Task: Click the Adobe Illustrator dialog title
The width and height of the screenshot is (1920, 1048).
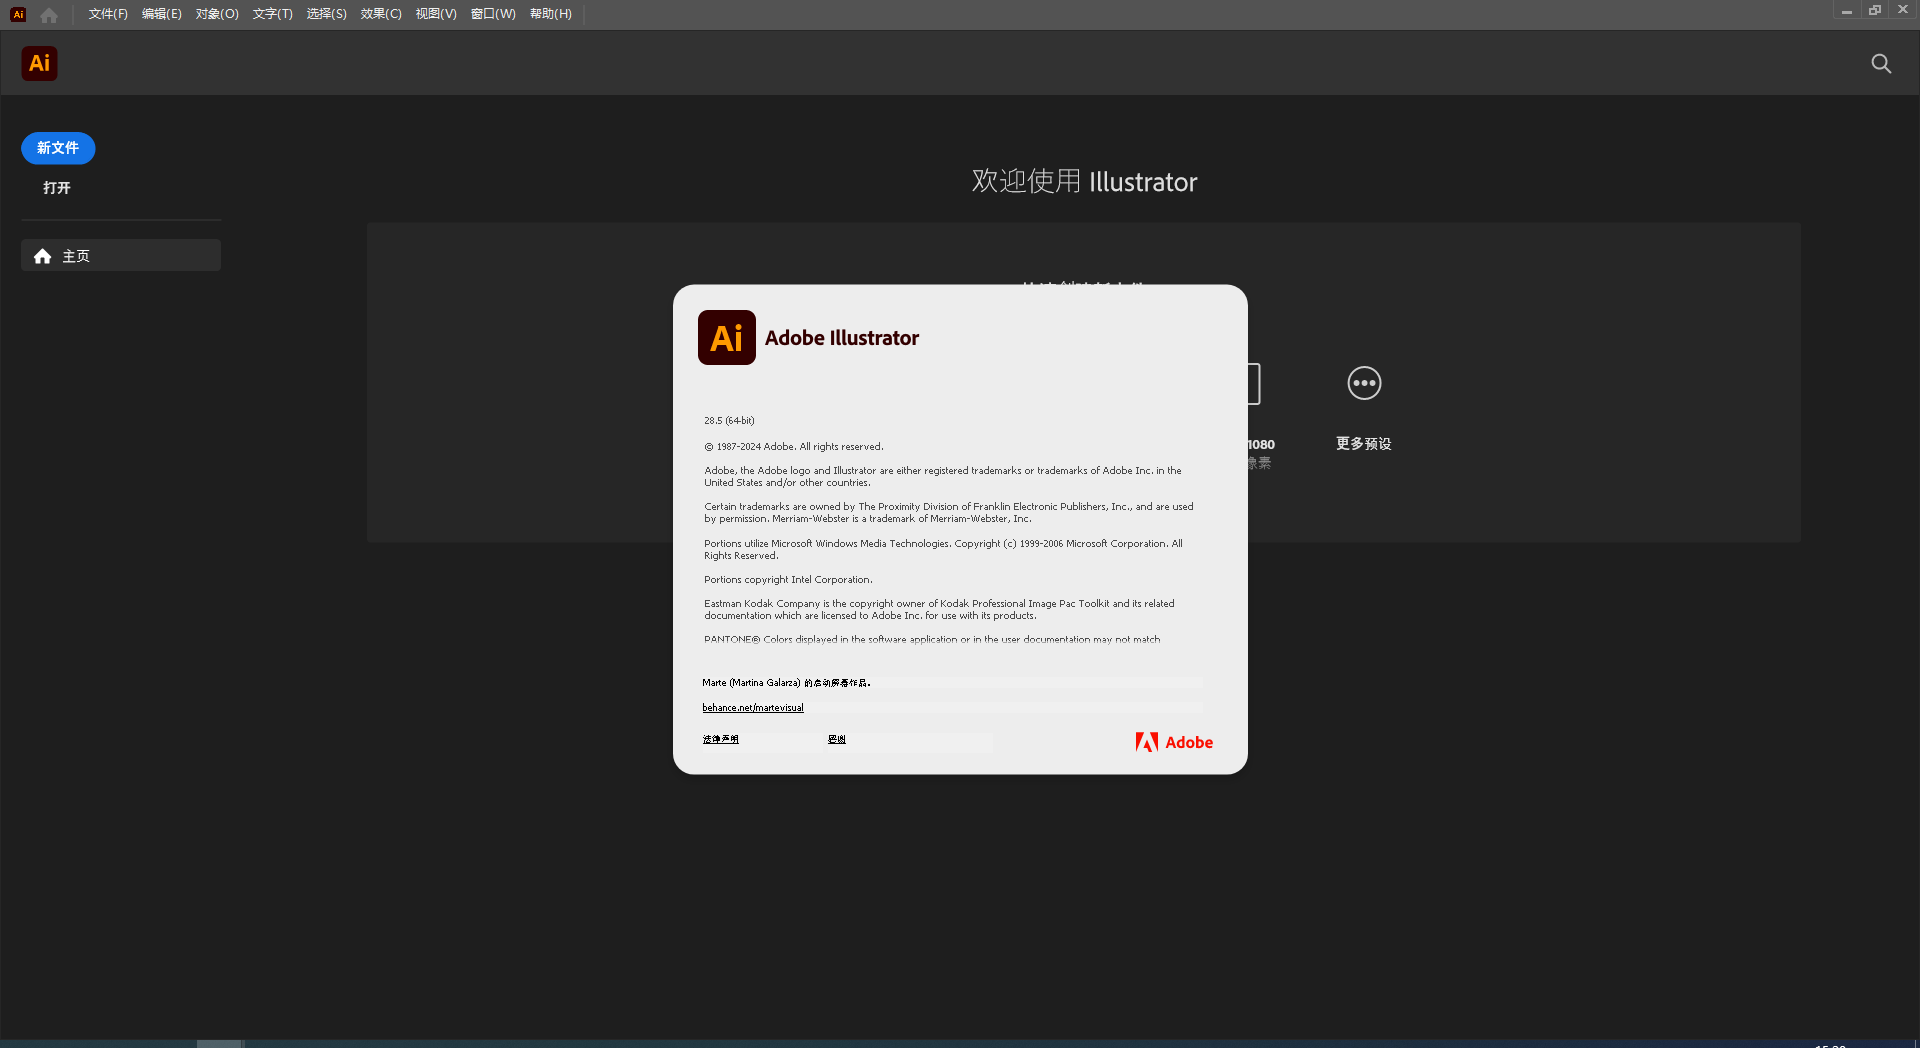Action: click(842, 338)
